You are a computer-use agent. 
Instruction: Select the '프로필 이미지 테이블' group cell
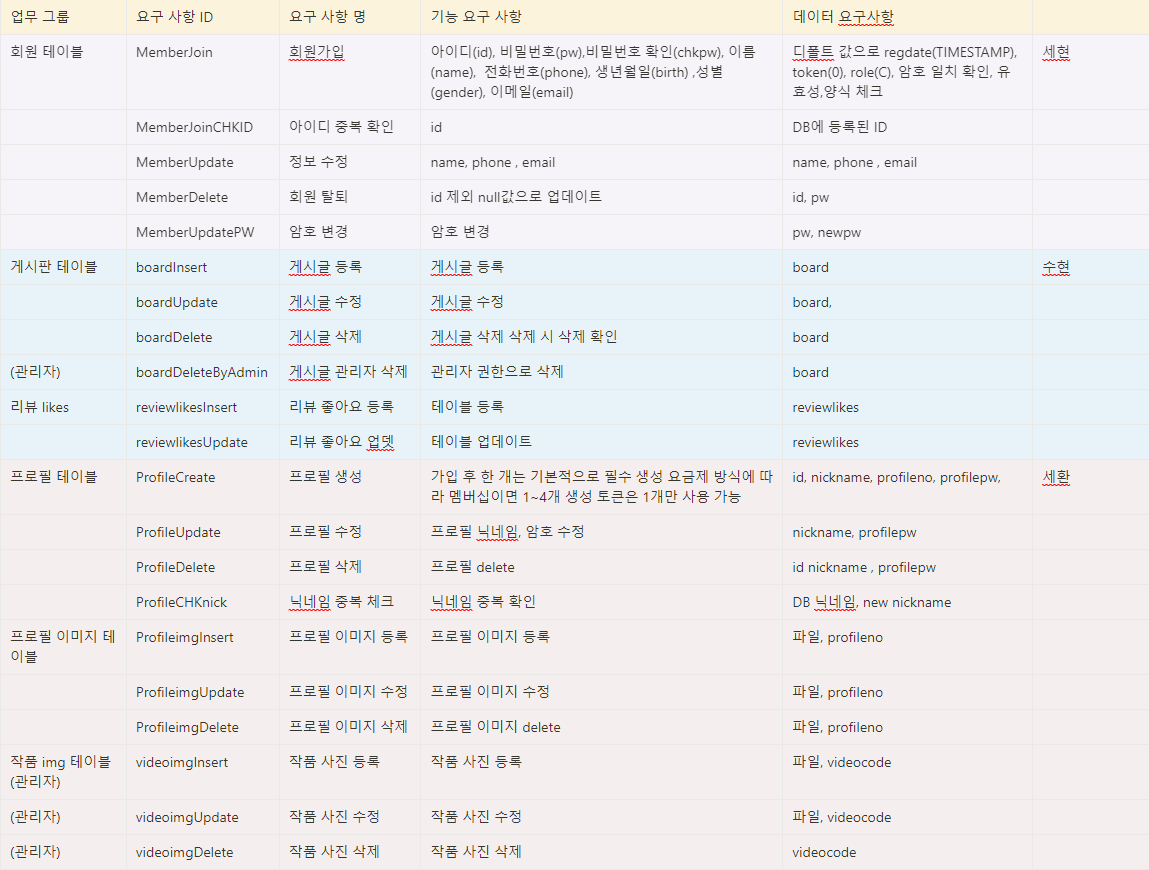[x=63, y=647]
